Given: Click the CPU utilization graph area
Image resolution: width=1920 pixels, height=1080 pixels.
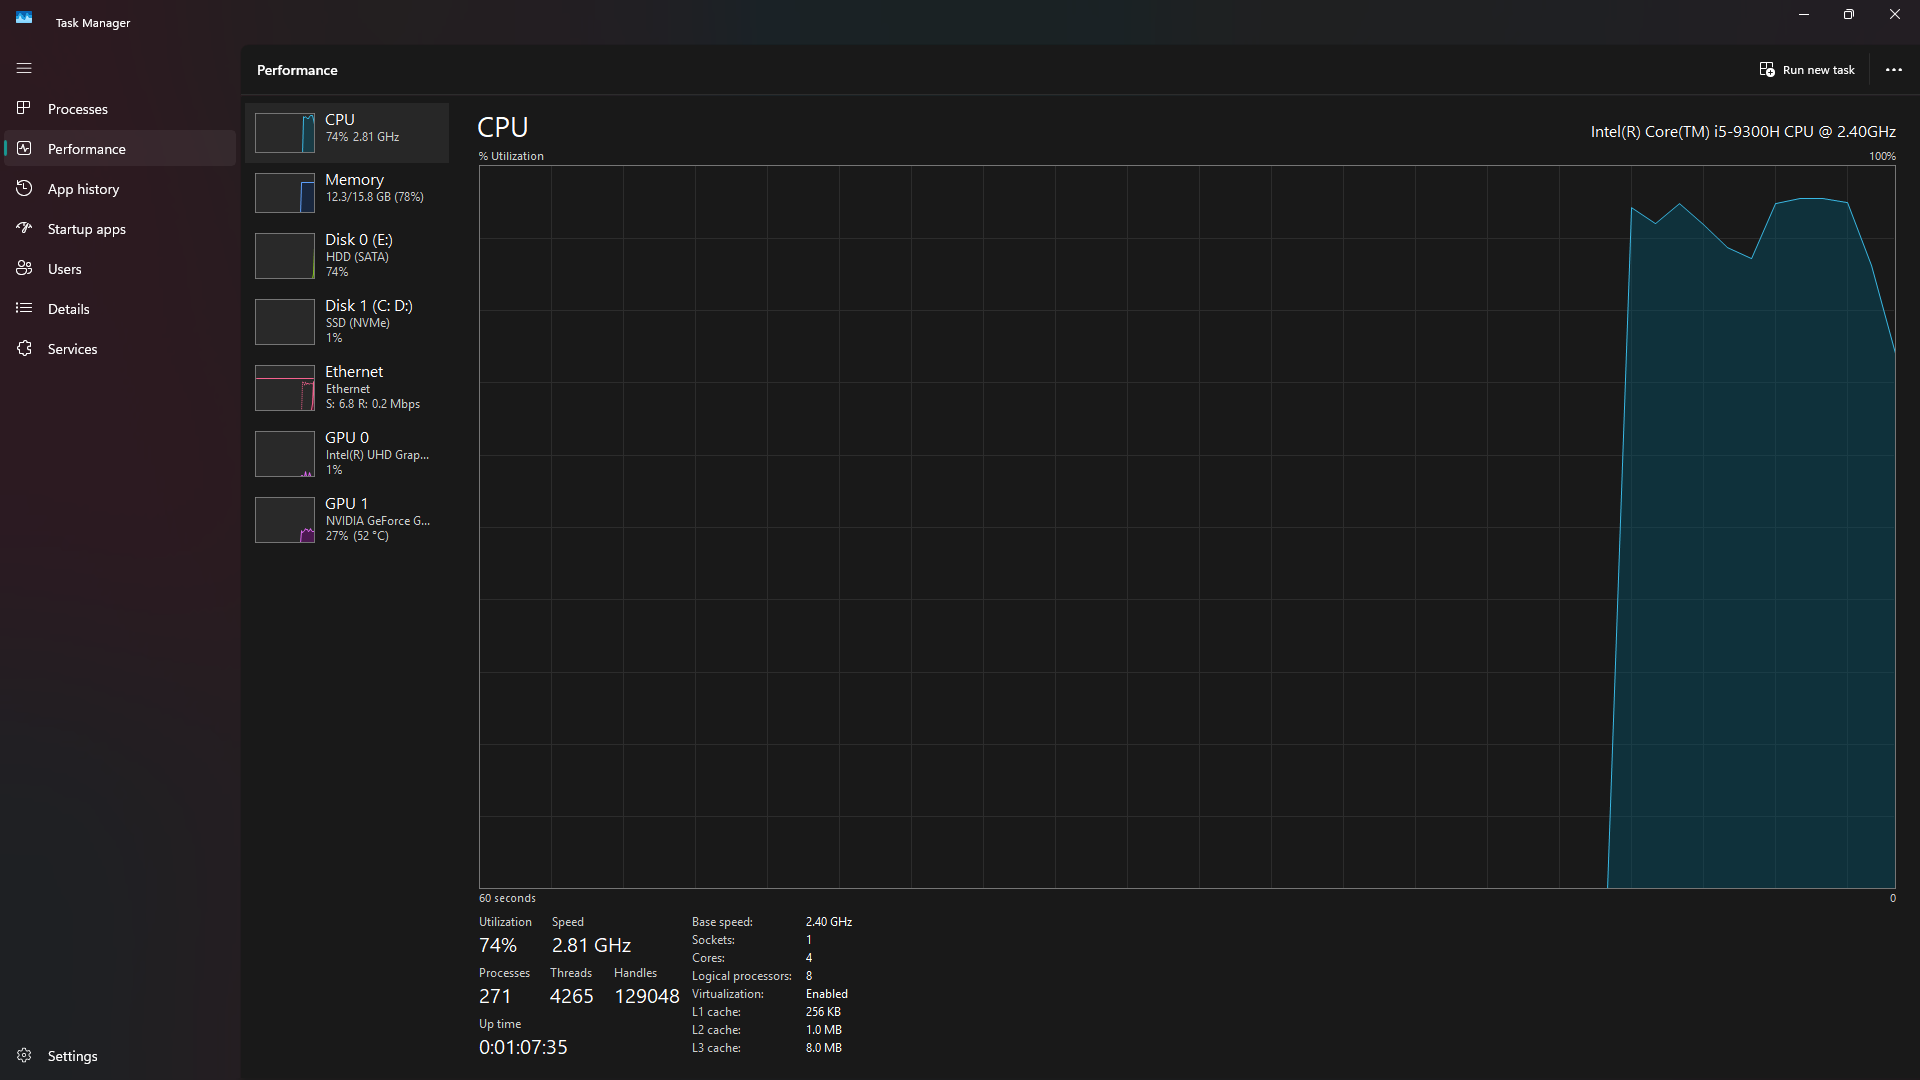Looking at the screenshot, I should click(x=1186, y=526).
